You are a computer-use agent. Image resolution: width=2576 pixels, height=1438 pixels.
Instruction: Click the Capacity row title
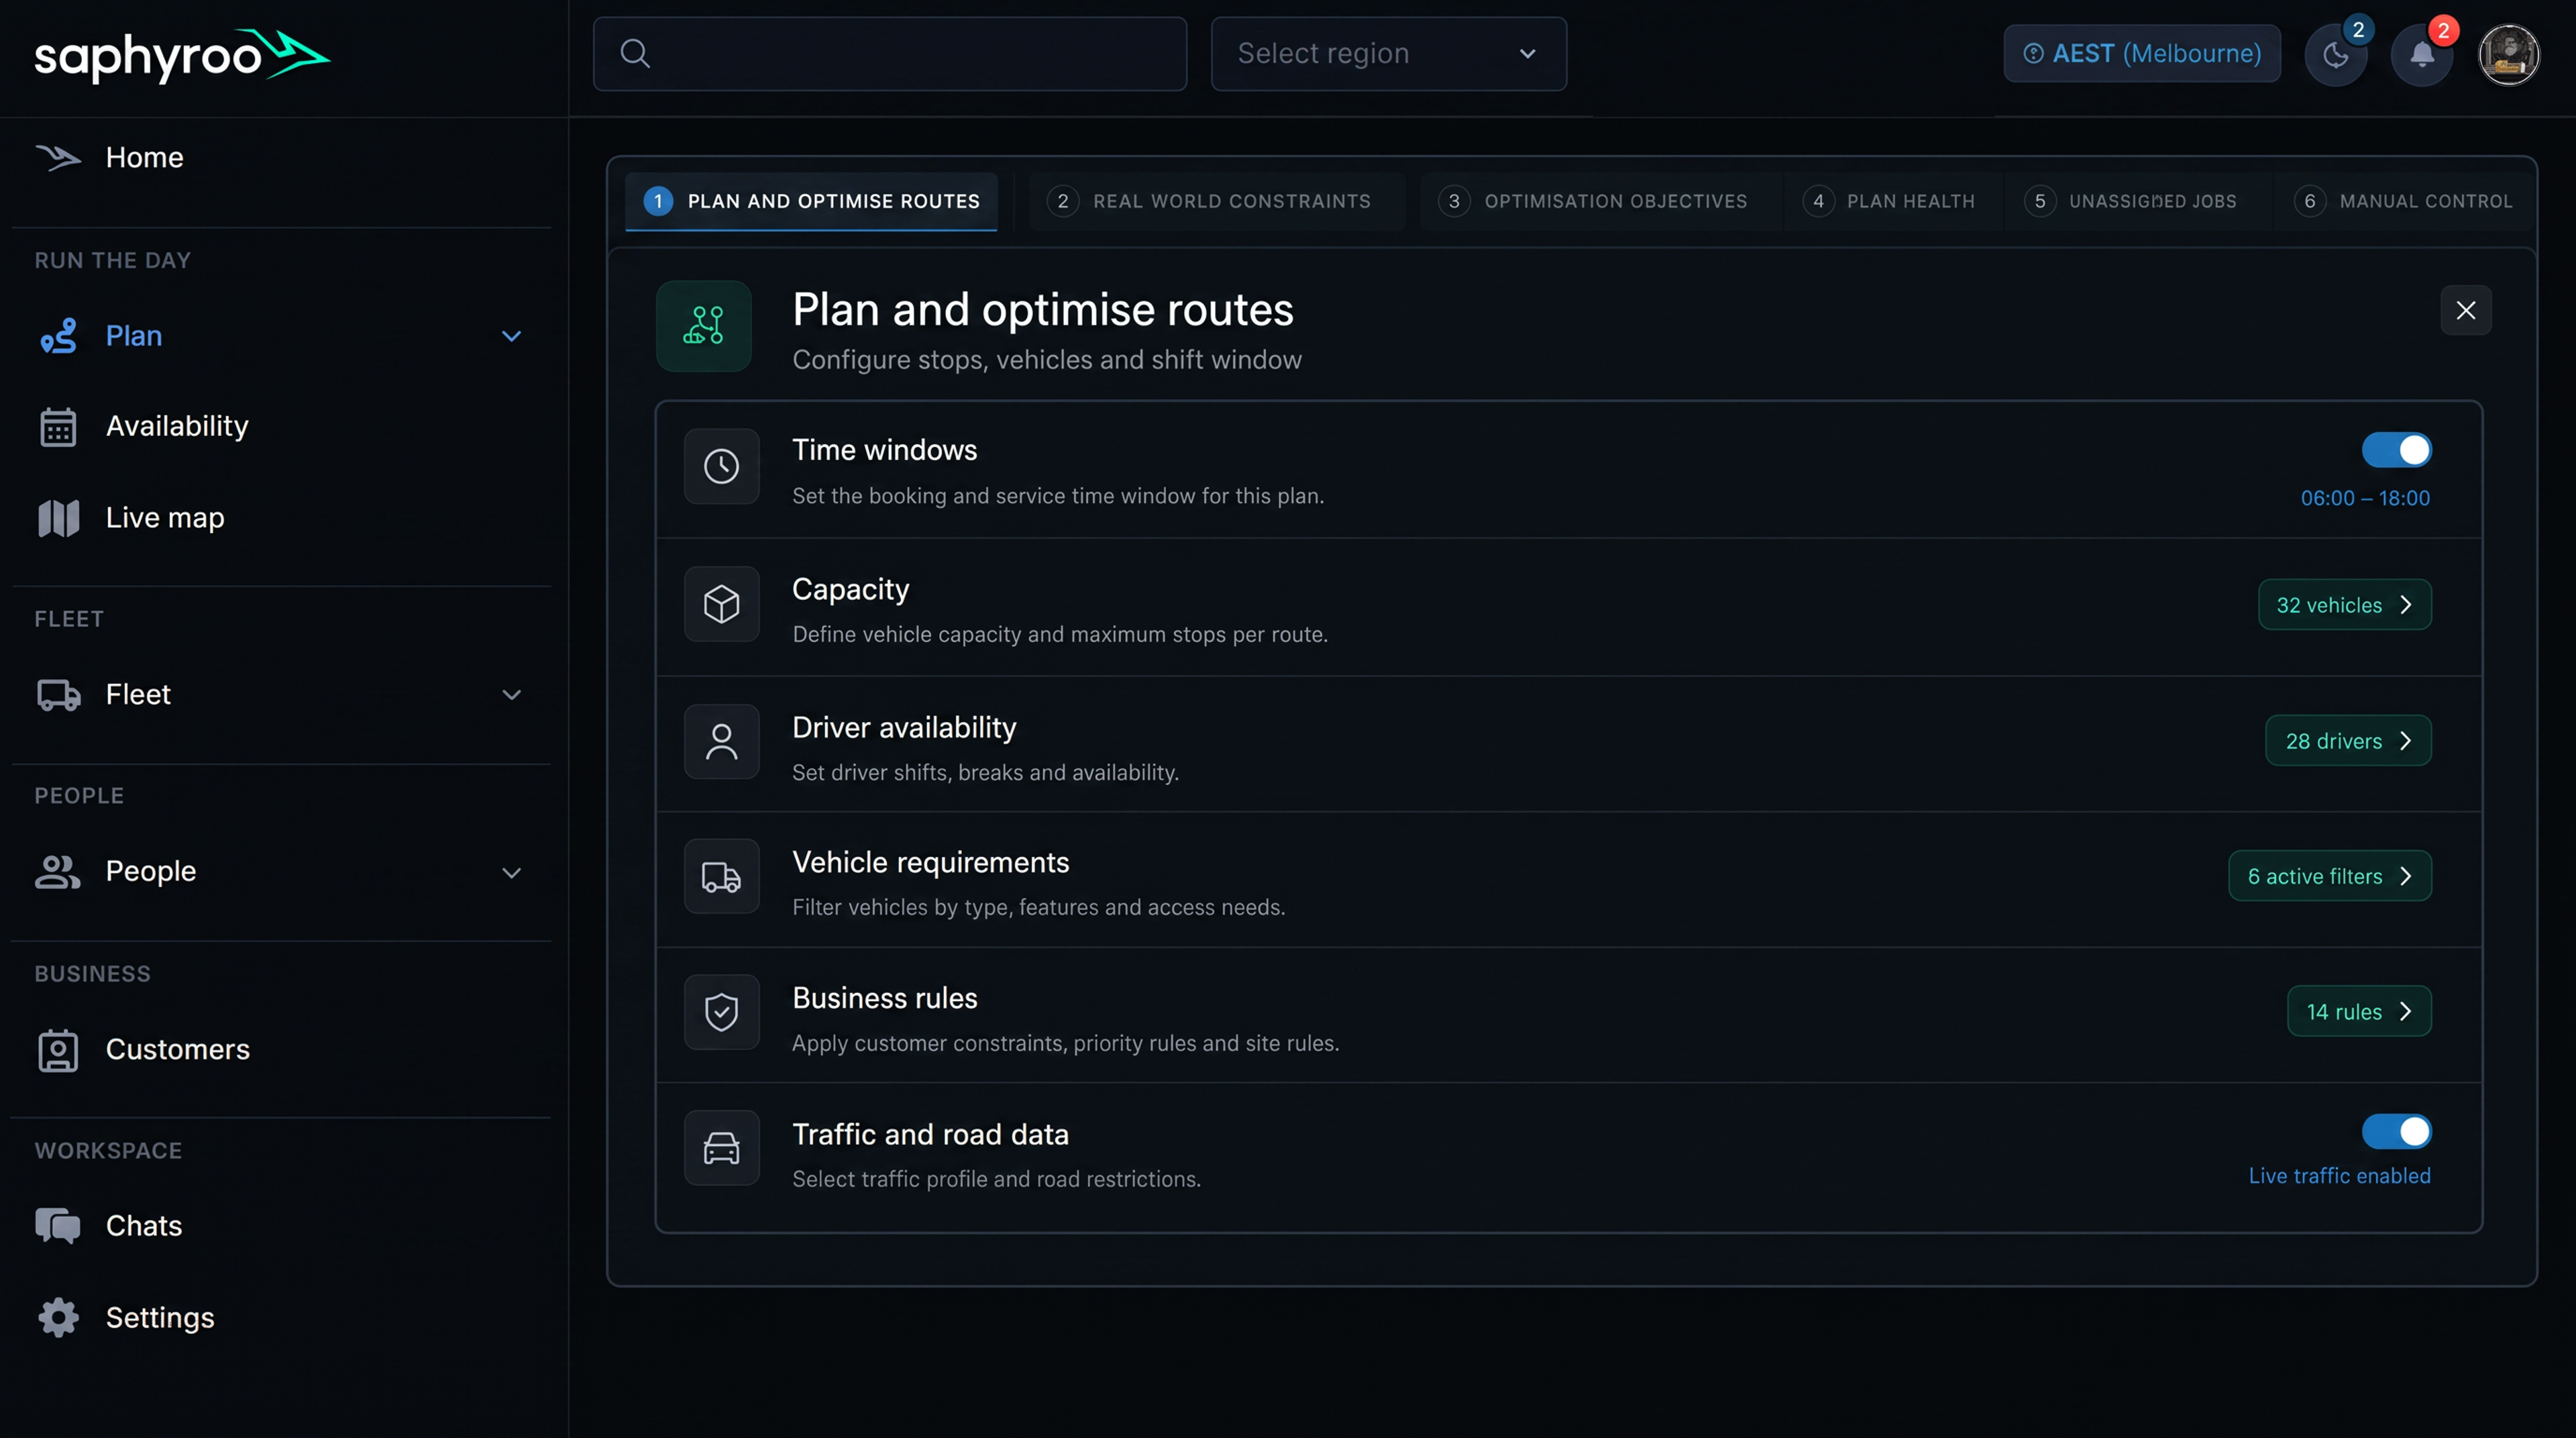(851, 590)
